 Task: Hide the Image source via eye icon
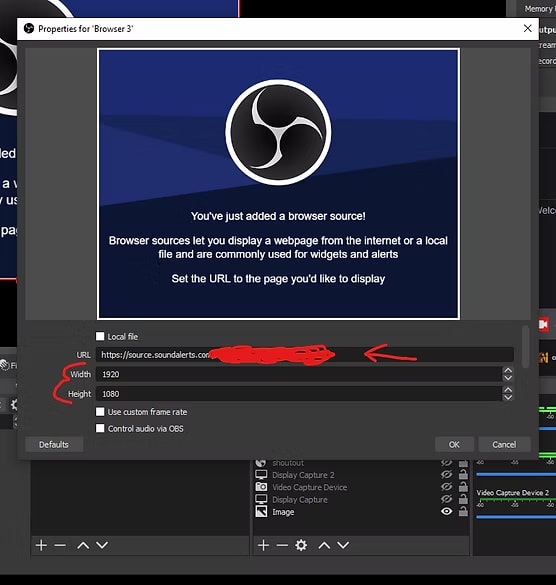click(x=446, y=512)
